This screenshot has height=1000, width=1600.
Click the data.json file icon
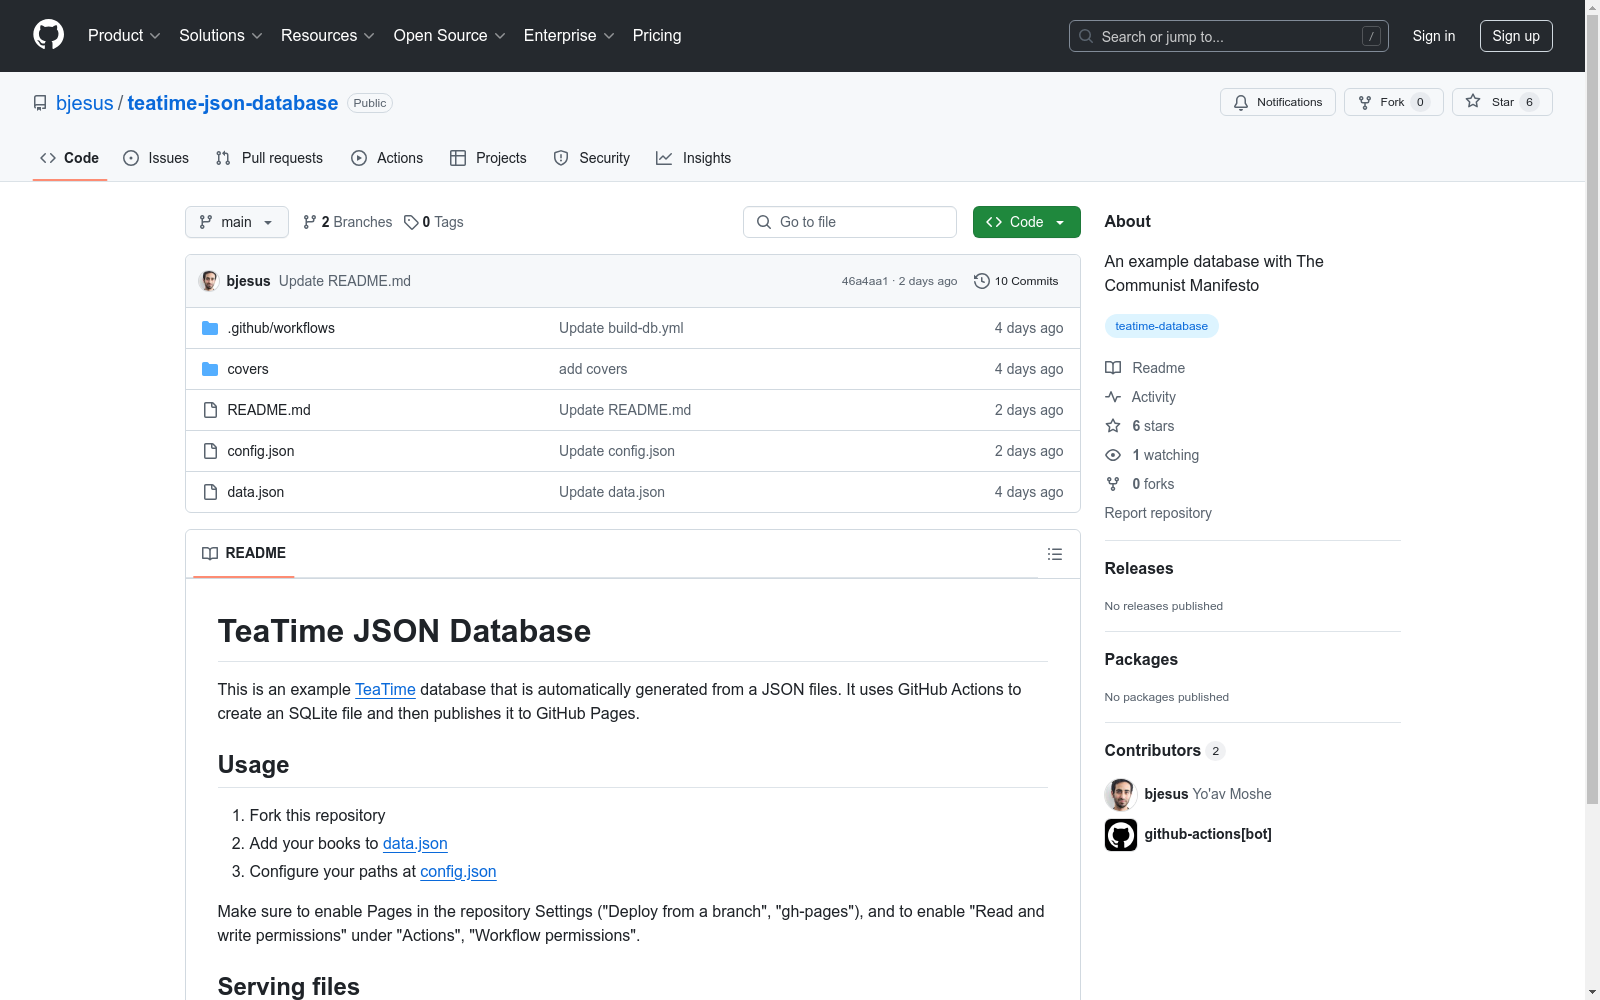coord(210,492)
